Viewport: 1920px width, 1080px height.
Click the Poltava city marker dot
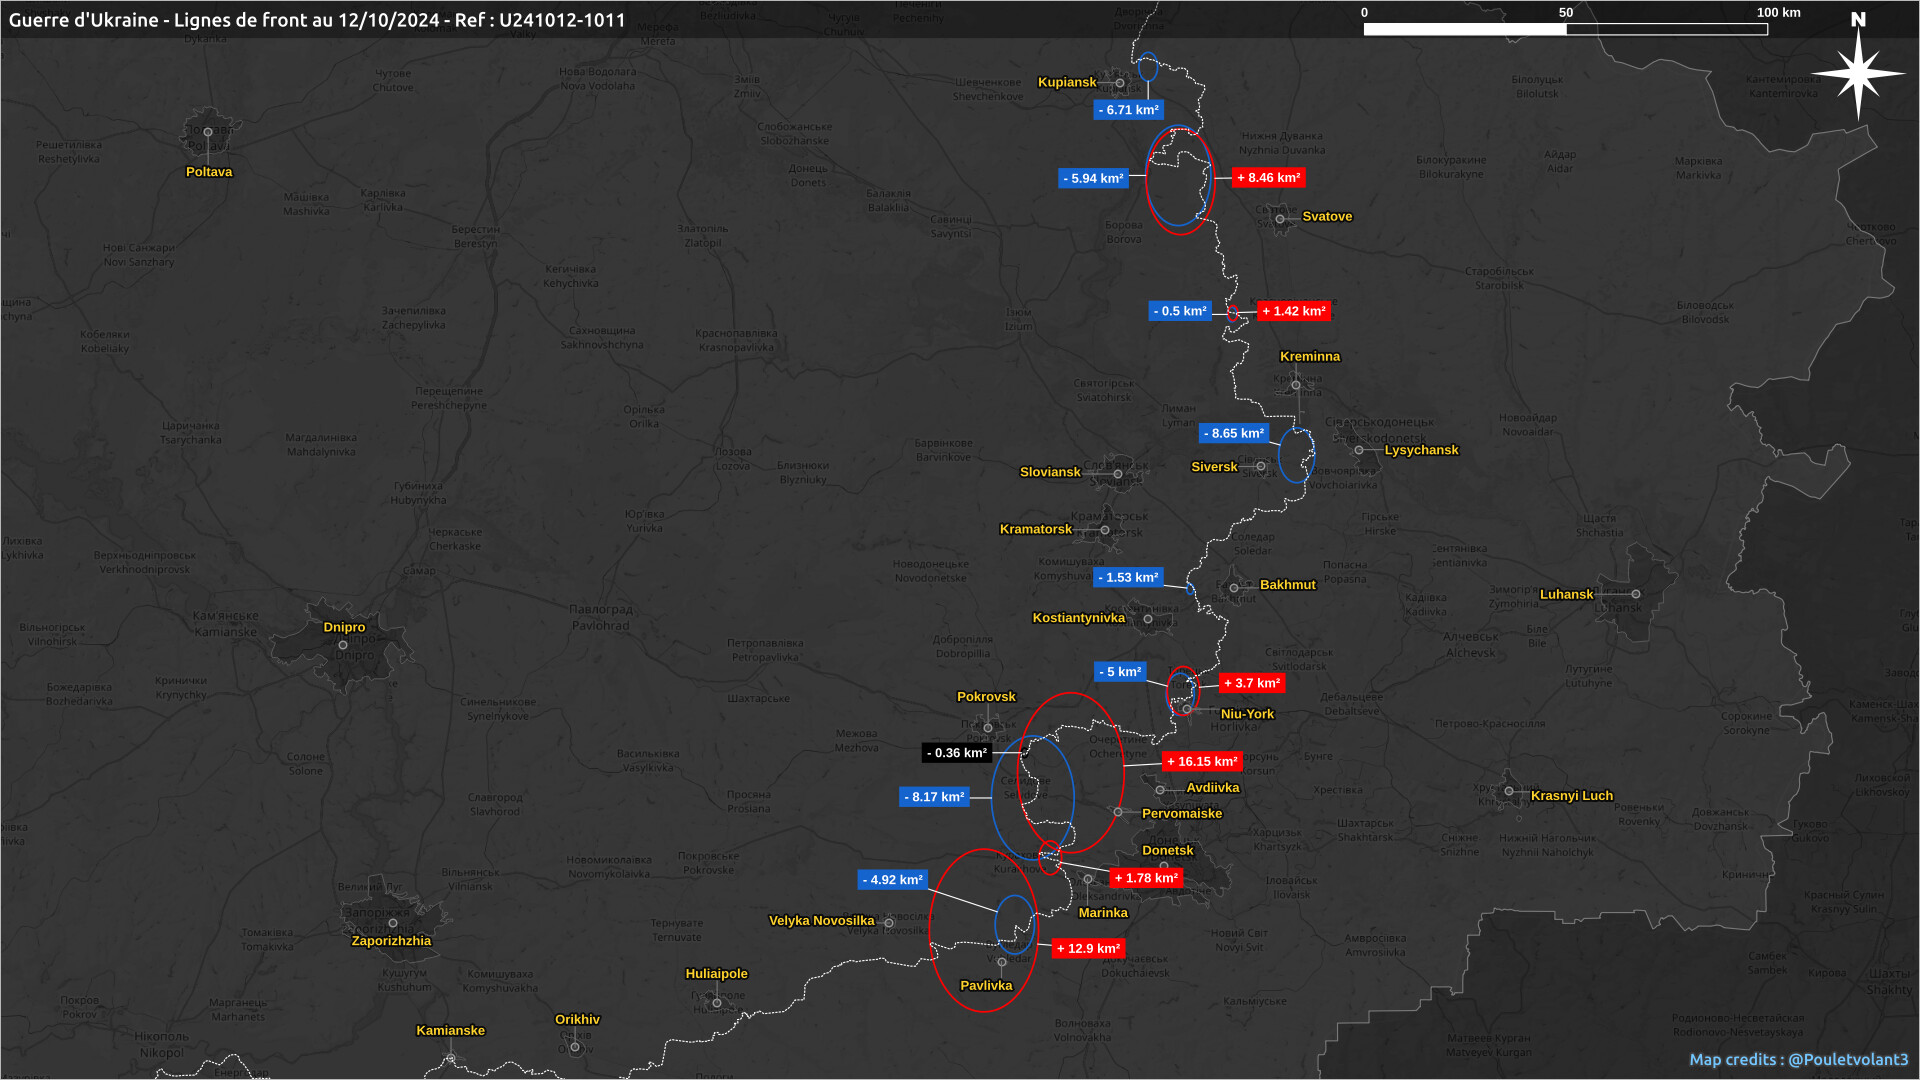[x=208, y=132]
